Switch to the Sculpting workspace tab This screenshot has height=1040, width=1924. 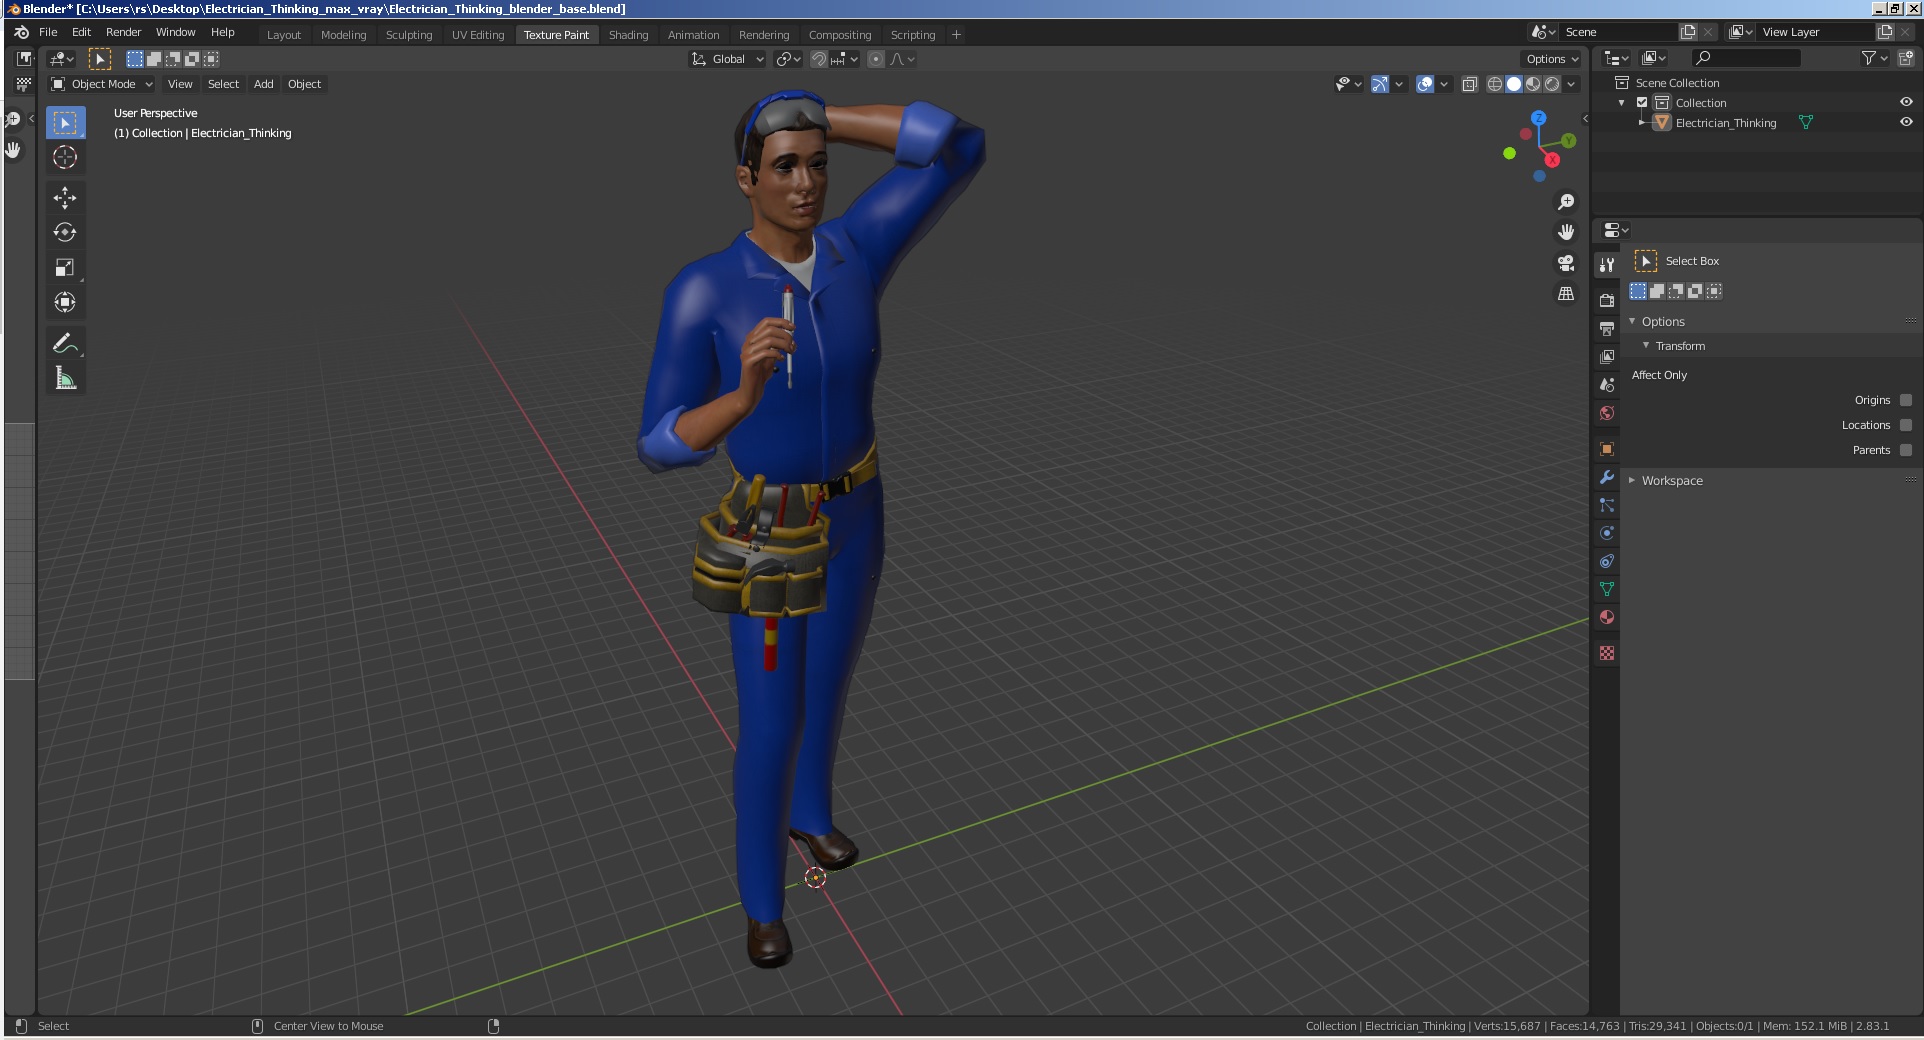pos(409,35)
